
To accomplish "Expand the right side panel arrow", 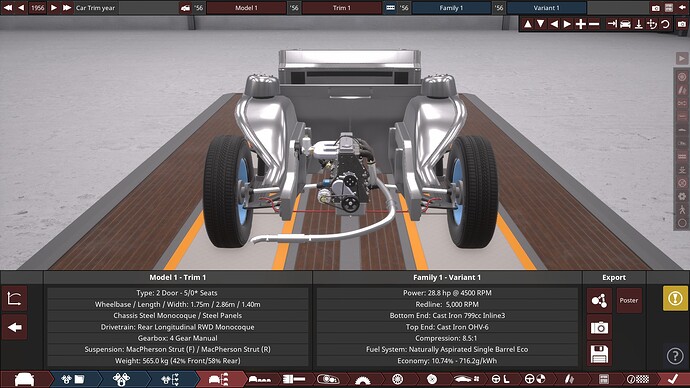I will 682,58.
